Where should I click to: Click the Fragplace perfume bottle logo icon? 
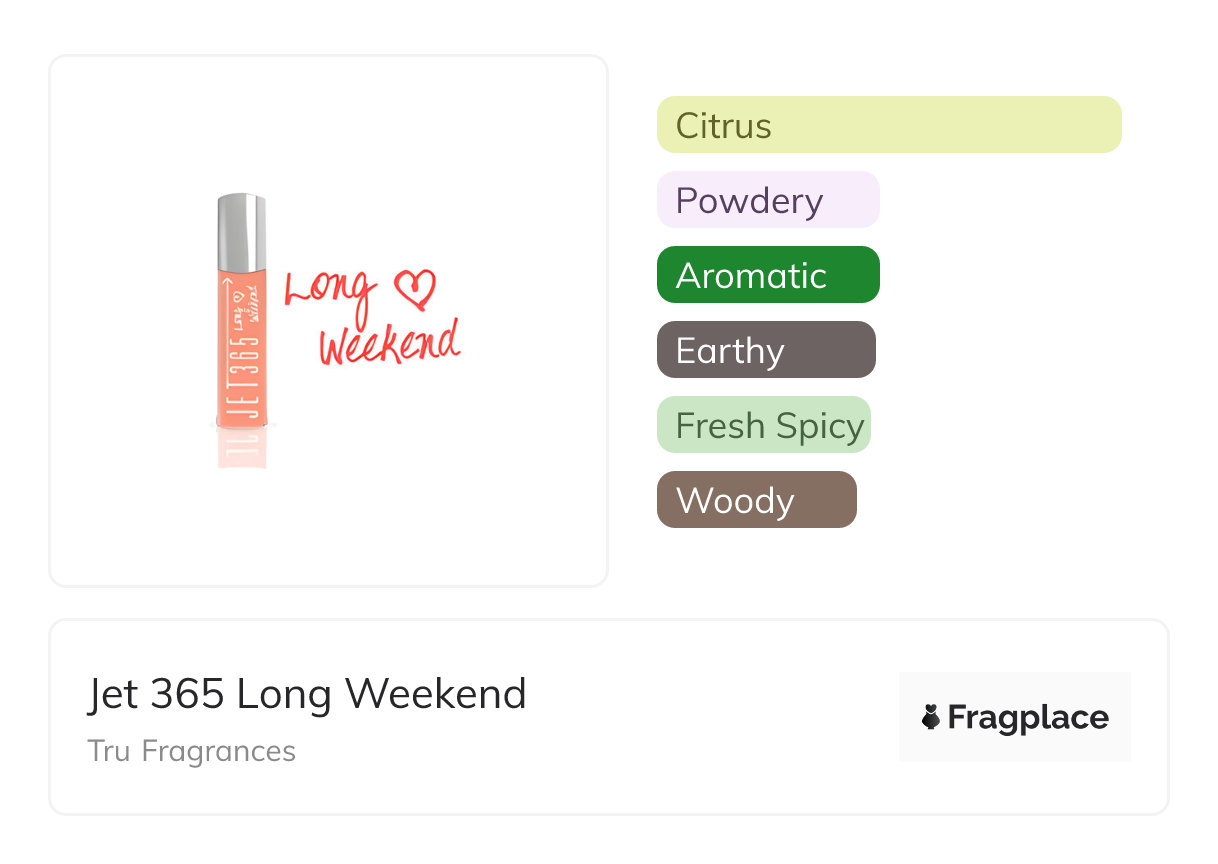tap(931, 717)
